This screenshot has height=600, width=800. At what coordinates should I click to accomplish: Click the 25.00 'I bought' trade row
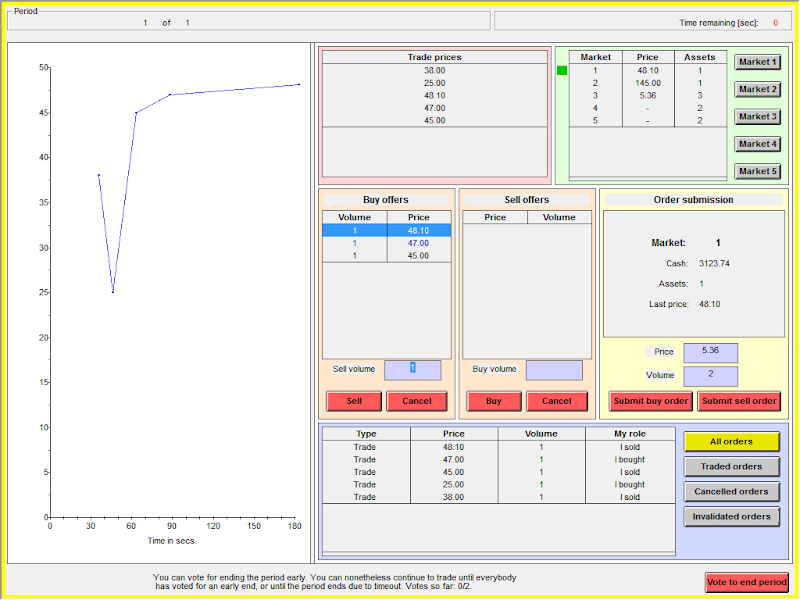coord(499,485)
